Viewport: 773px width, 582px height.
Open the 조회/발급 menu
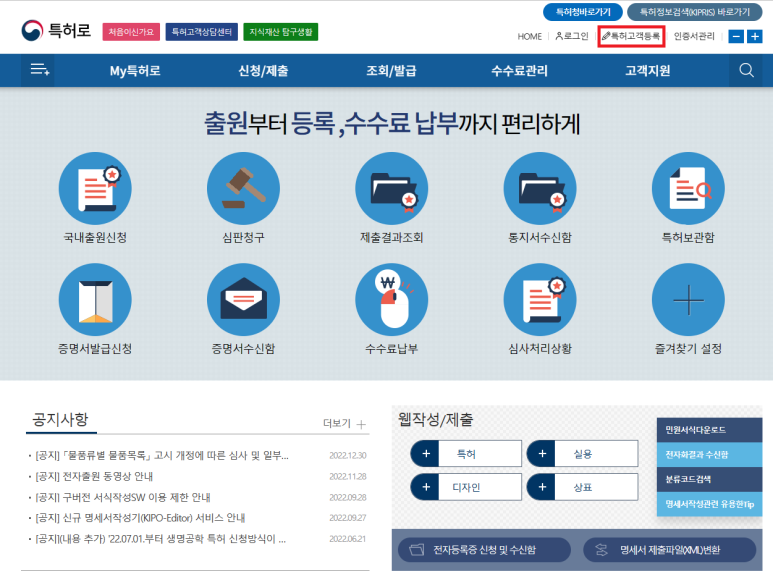point(391,70)
